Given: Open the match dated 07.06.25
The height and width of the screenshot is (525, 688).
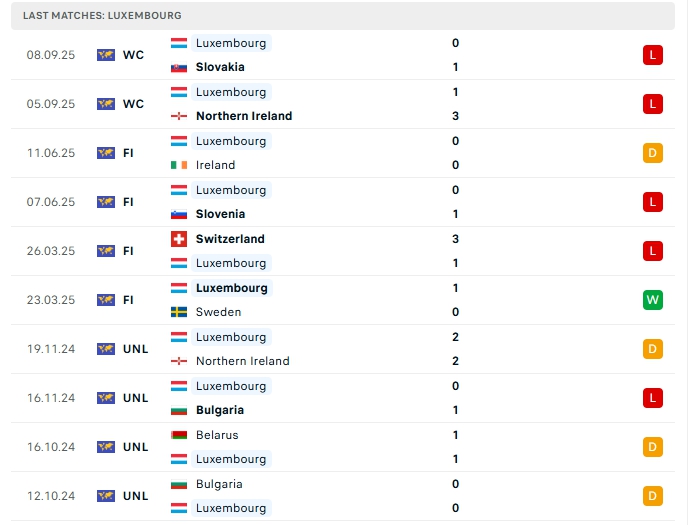Looking at the screenshot, I should pyautogui.click(x=343, y=202).
